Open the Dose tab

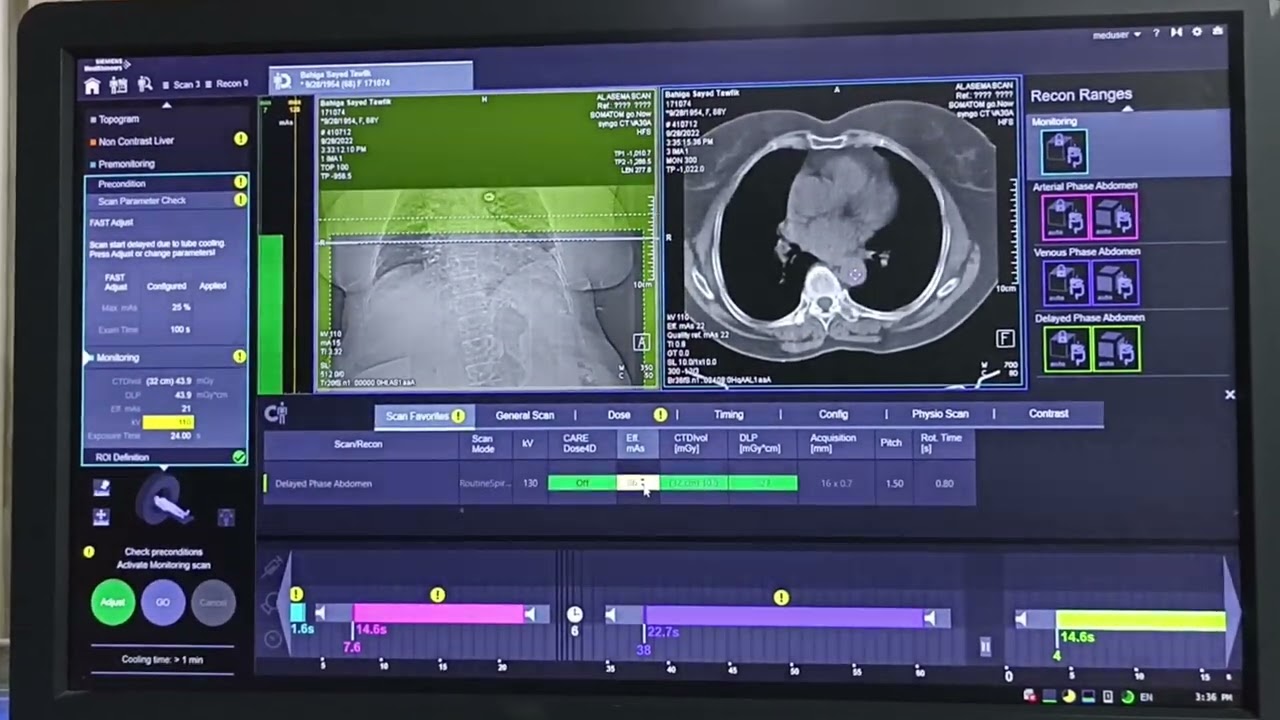[x=619, y=414]
